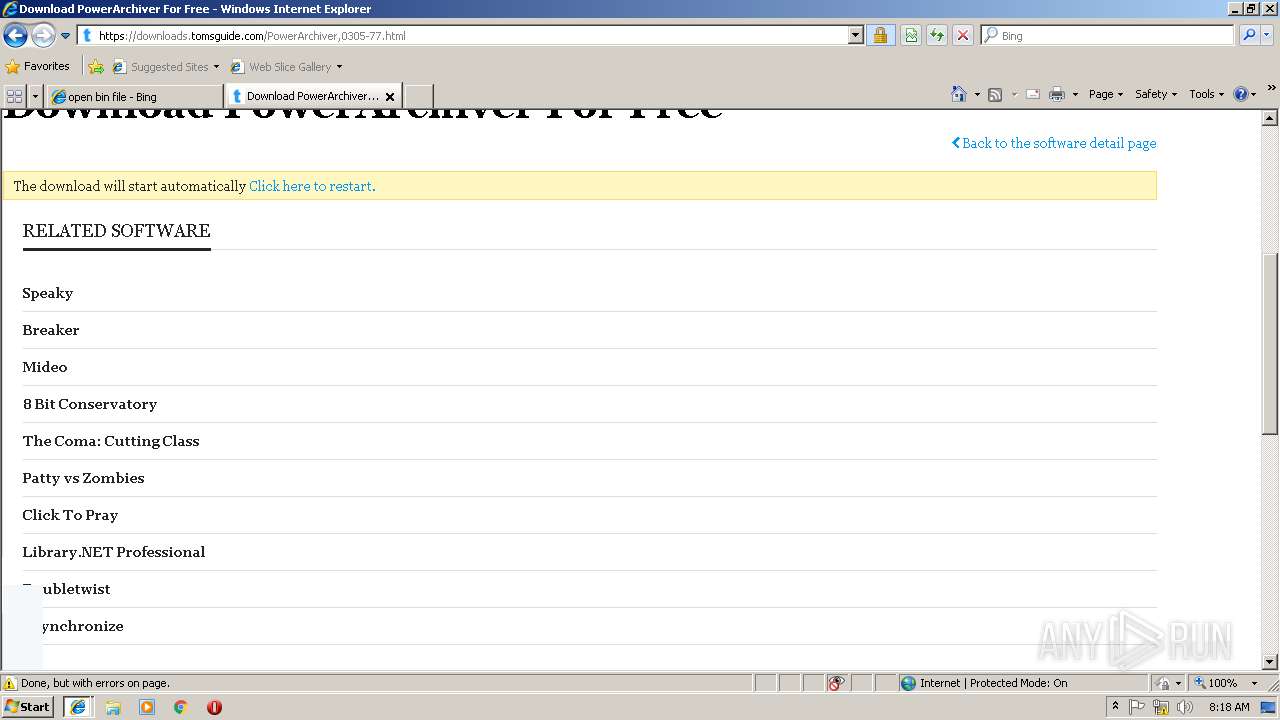This screenshot has width=1280, height=720.
Task: Click 'Click here to restart' download link
Action: [x=310, y=186]
